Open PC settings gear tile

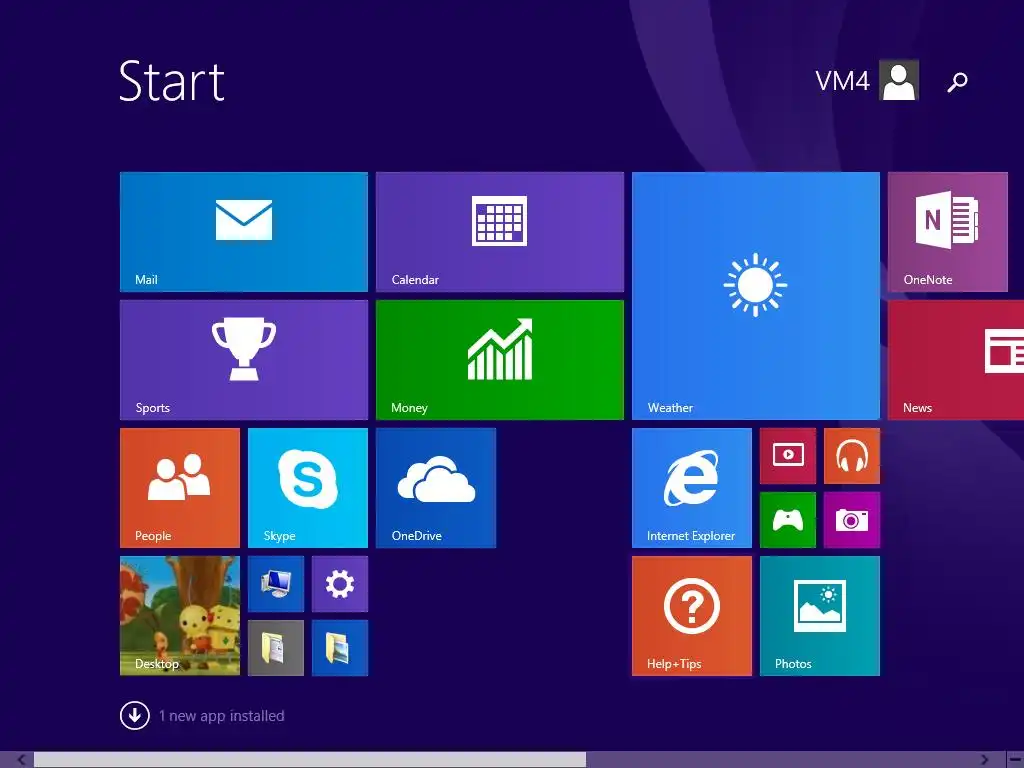click(340, 584)
